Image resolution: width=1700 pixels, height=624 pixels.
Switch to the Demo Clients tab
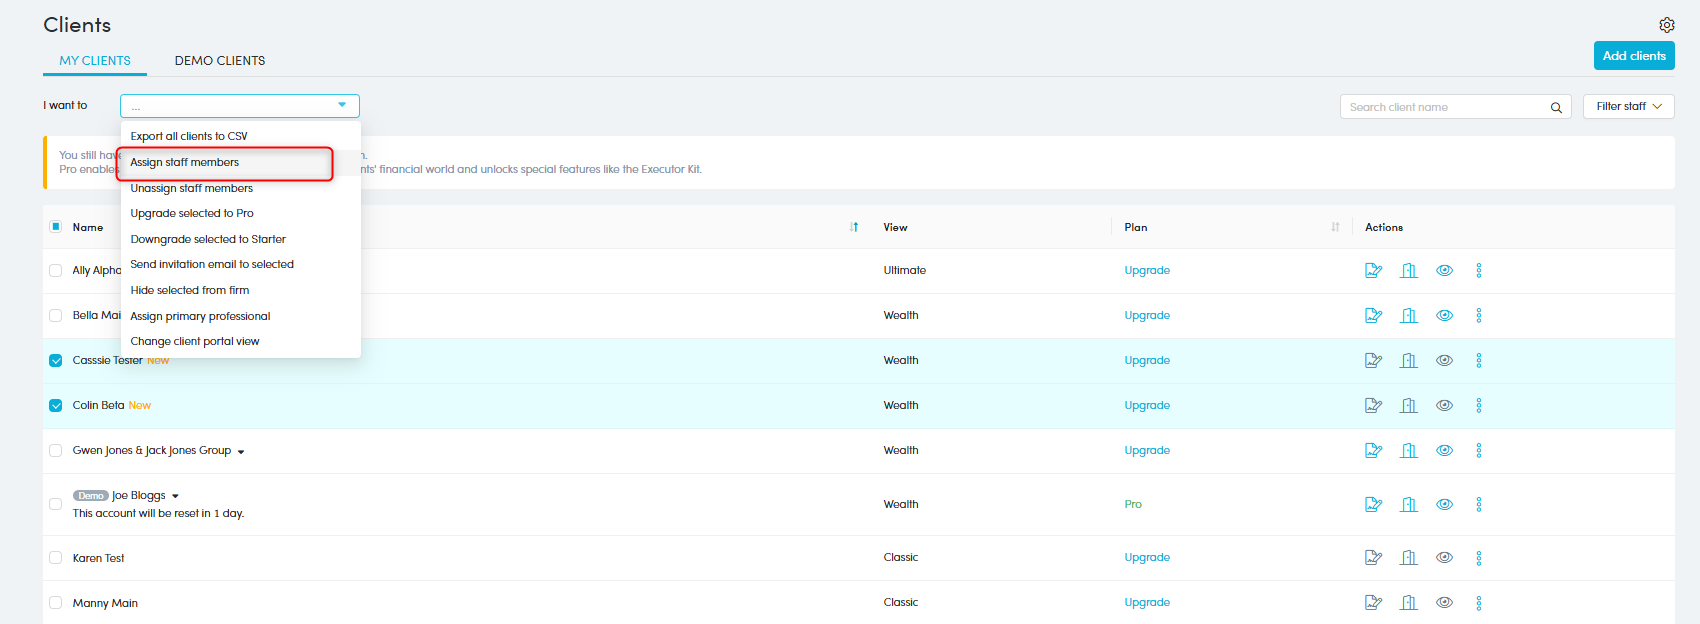220,61
